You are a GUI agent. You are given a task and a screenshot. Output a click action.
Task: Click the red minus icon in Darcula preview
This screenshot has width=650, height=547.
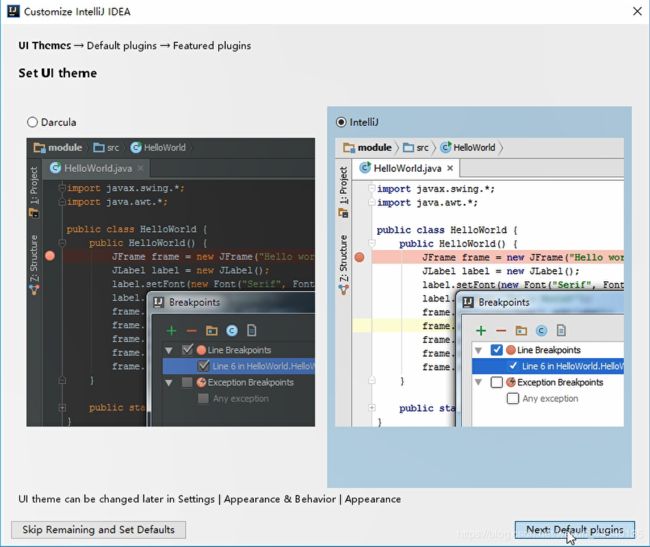(191, 331)
